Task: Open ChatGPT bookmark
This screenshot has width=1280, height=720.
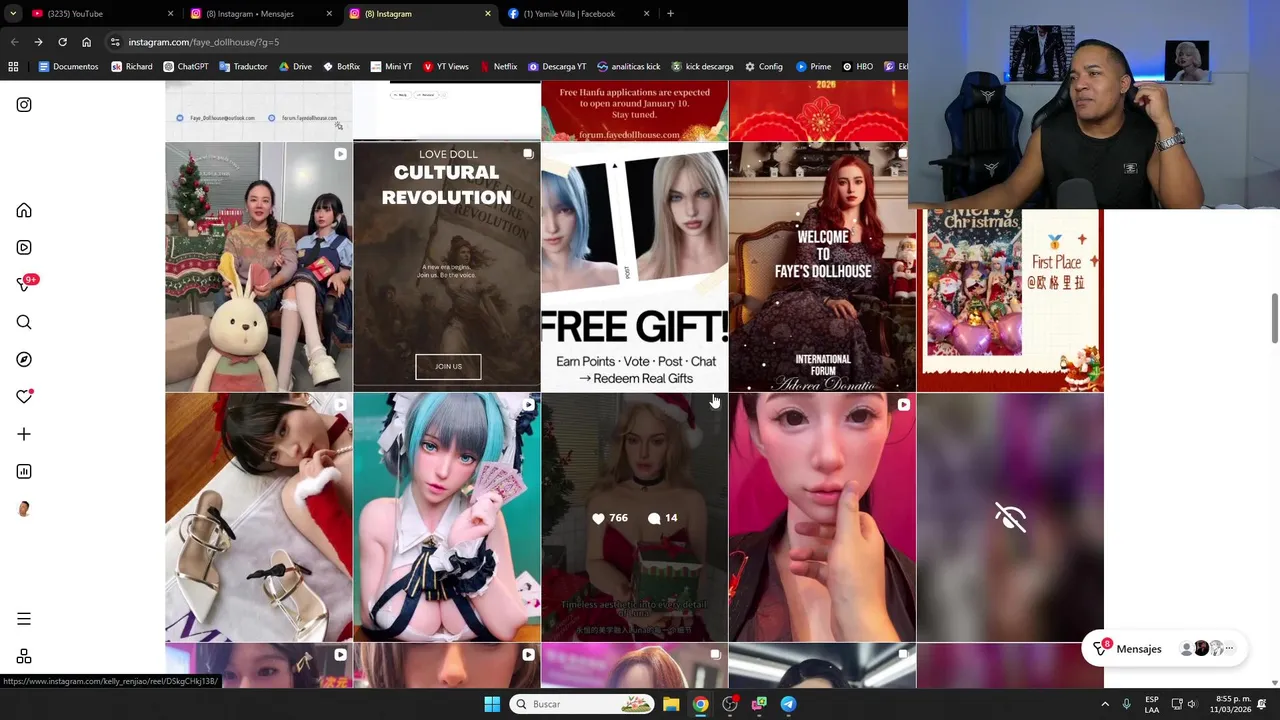Action: pos(185,67)
